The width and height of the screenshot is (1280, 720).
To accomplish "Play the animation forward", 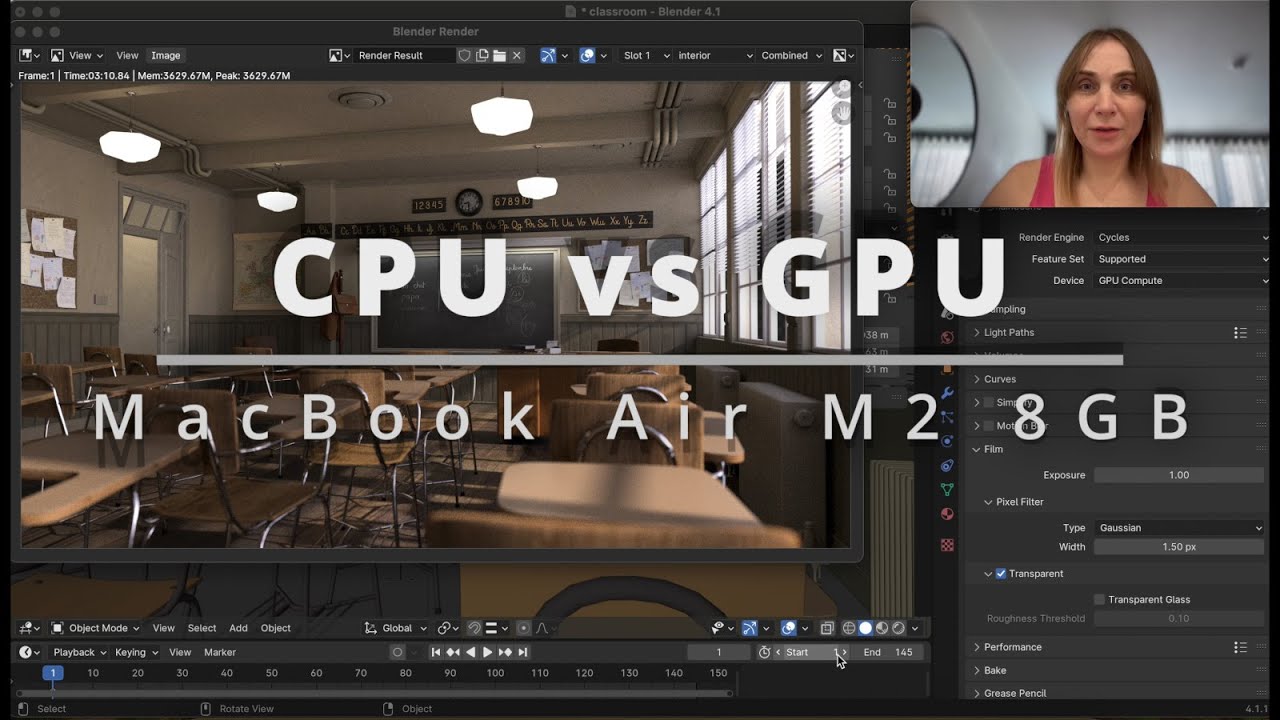I will 487,652.
